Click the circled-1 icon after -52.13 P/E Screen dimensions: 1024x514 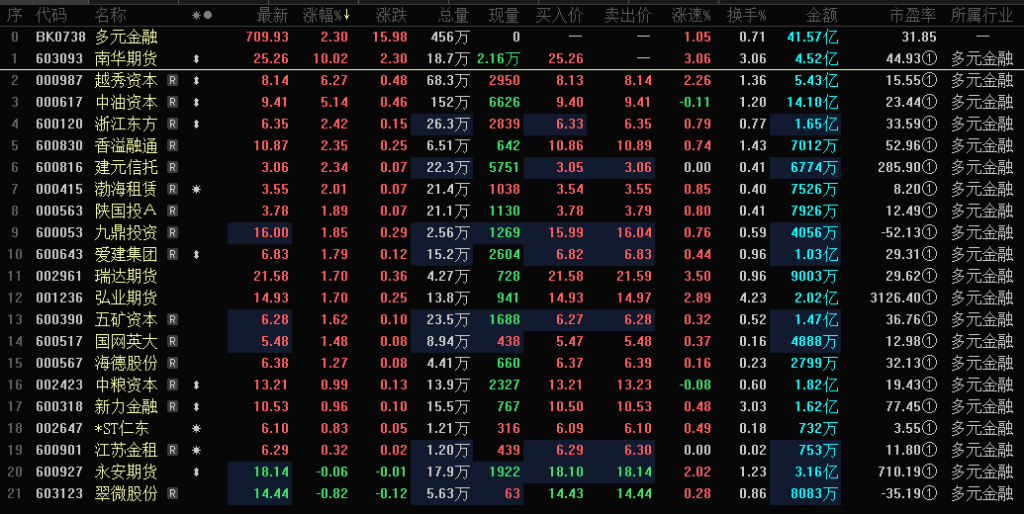931,233
